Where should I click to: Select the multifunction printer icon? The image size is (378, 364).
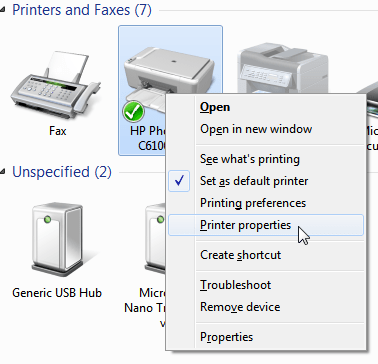pyautogui.click(x=283, y=68)
